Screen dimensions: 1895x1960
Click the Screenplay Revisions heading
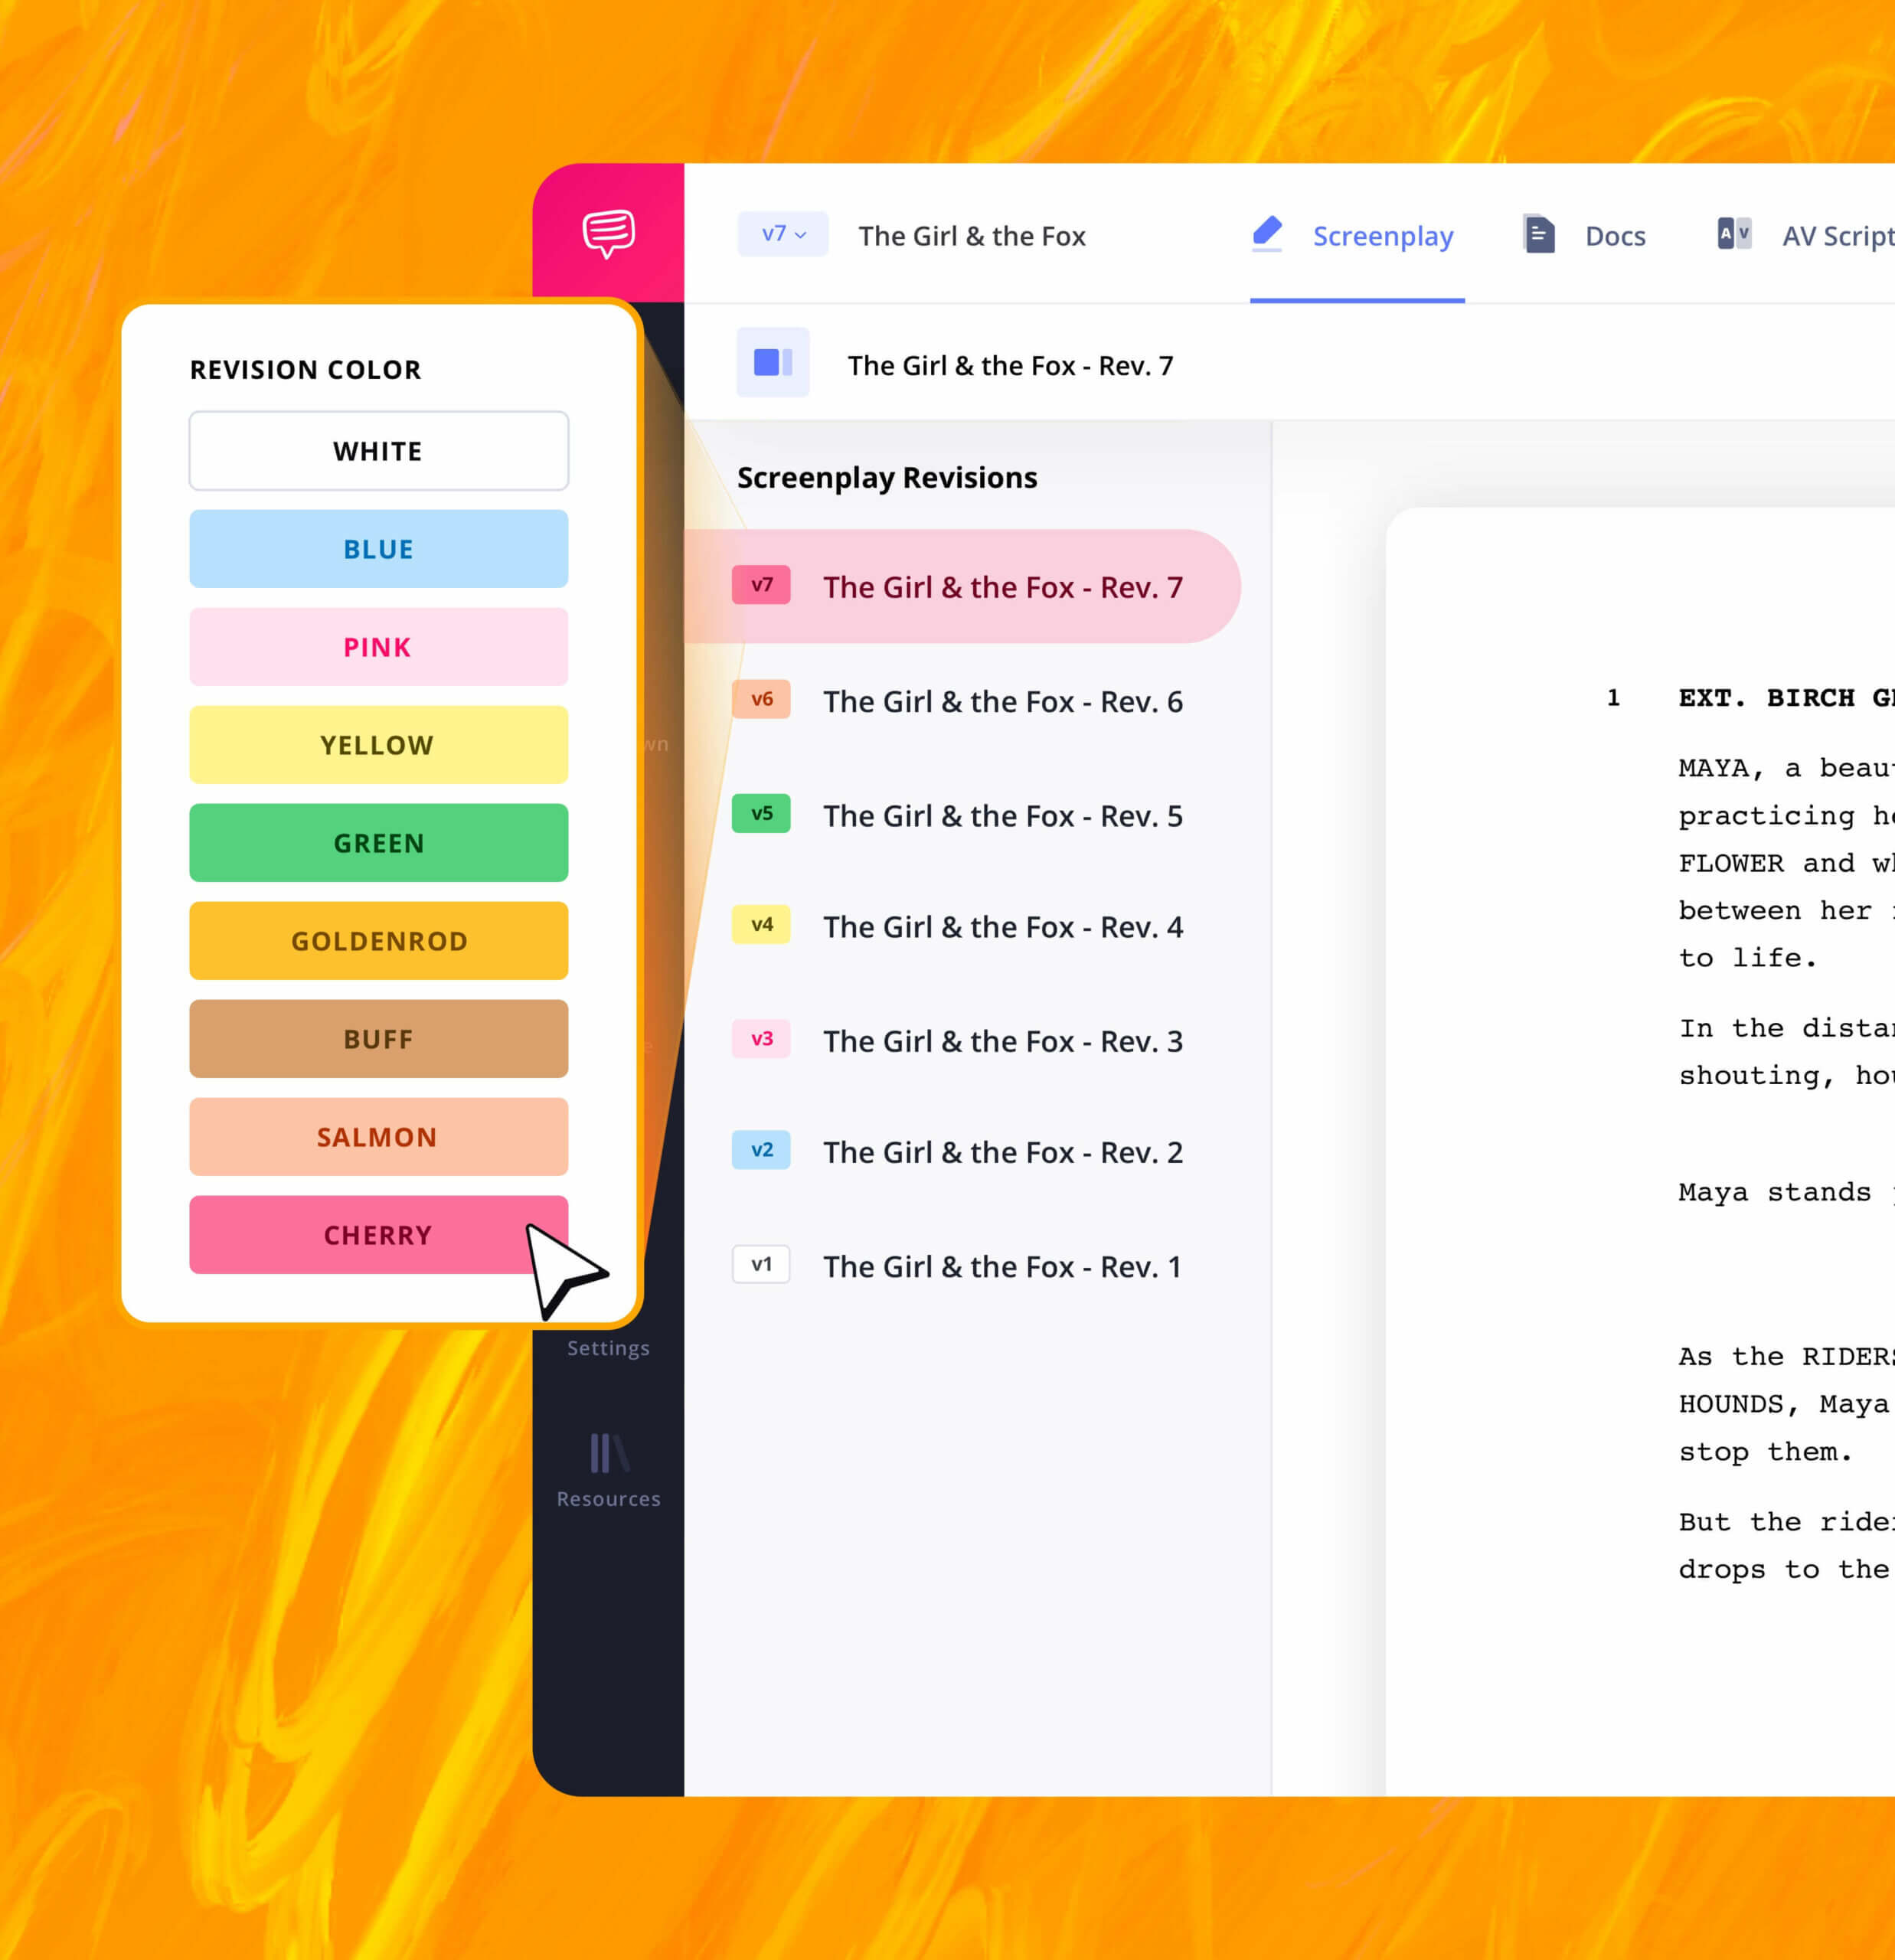(886, 477)
